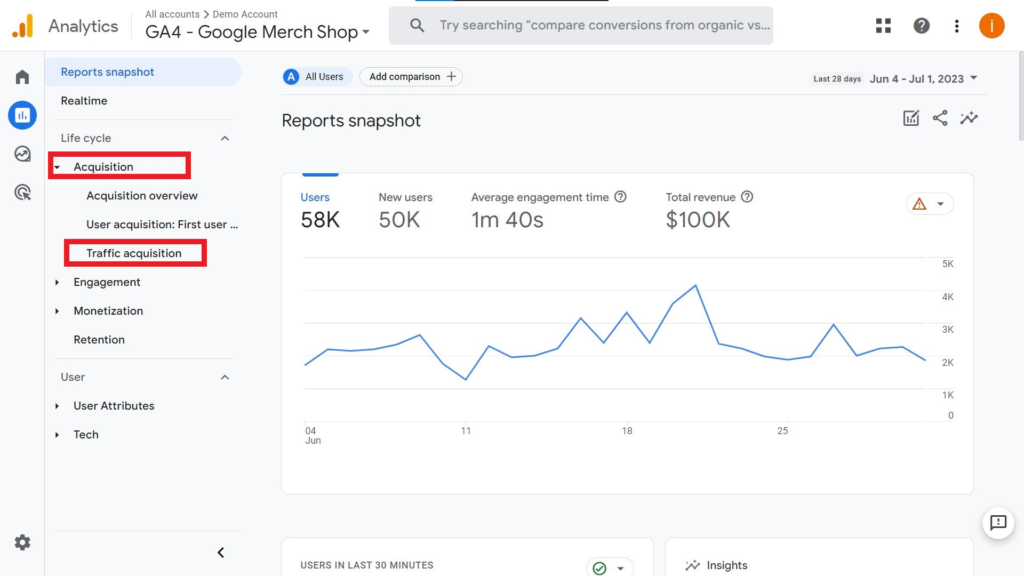The width and height of the screenshot is (1024, 576).
Task: Open Admin via the gear icon
Action: point(22,542)
